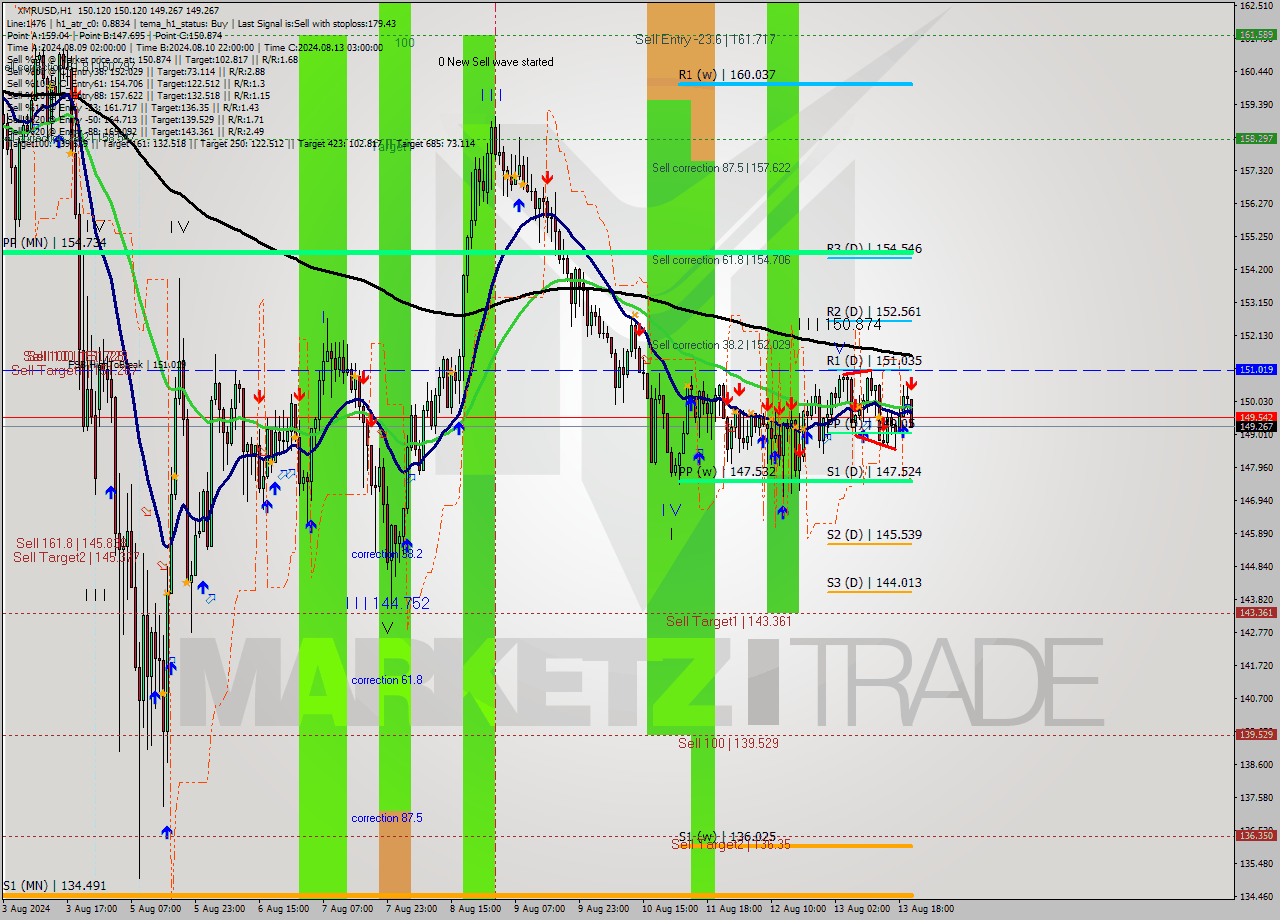Click the XMRUSD,H1 symbol title
The width and height of the screenshot is (1280, 920).
pyautogui.click(x=44, y=10)
